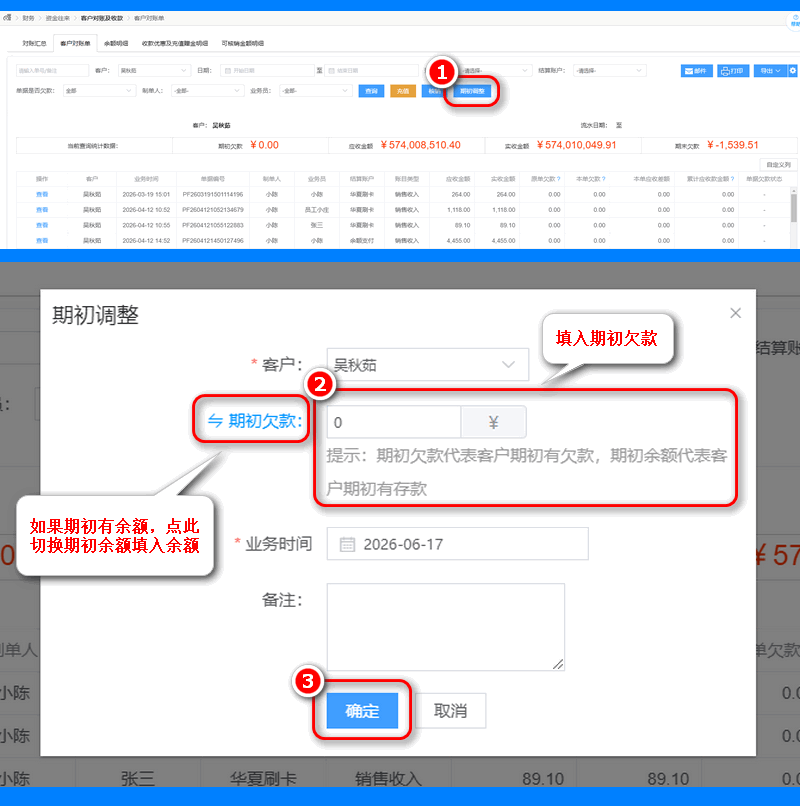Click the 应收金额 column header
800x806 pixels.
pyautogui.click(x=458, y=179)
